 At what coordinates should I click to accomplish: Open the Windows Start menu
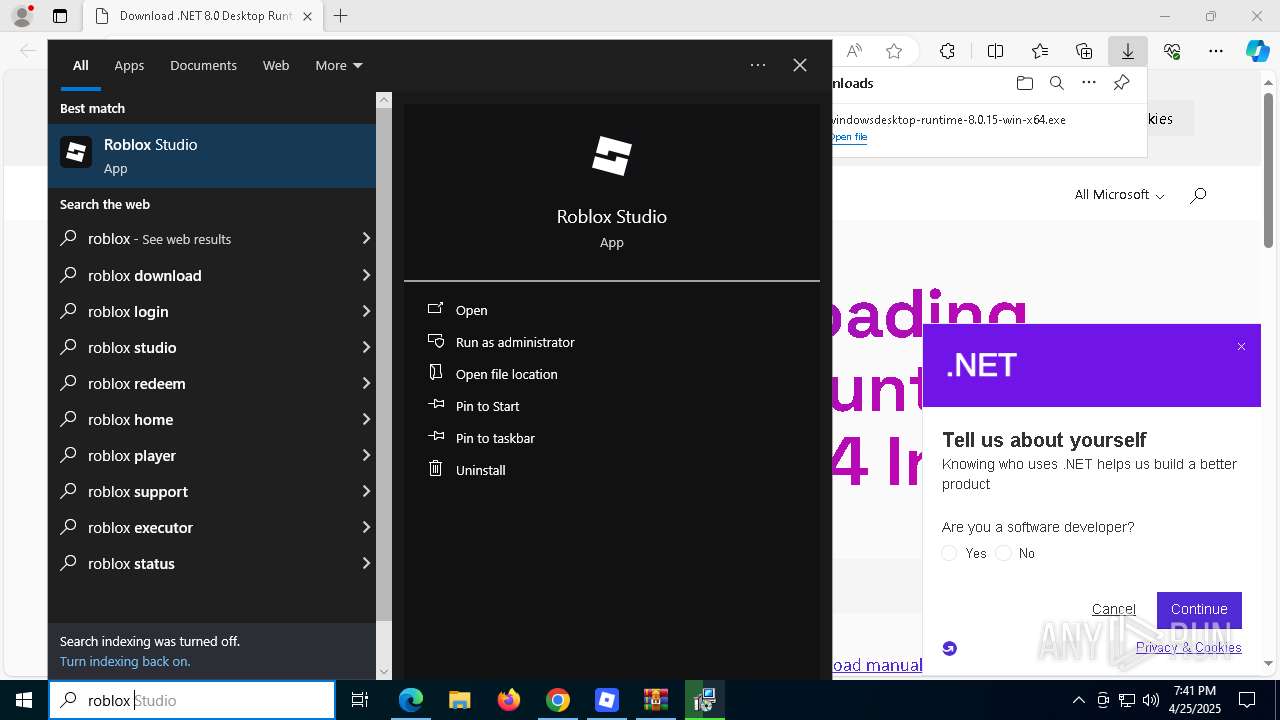[24, 700]
